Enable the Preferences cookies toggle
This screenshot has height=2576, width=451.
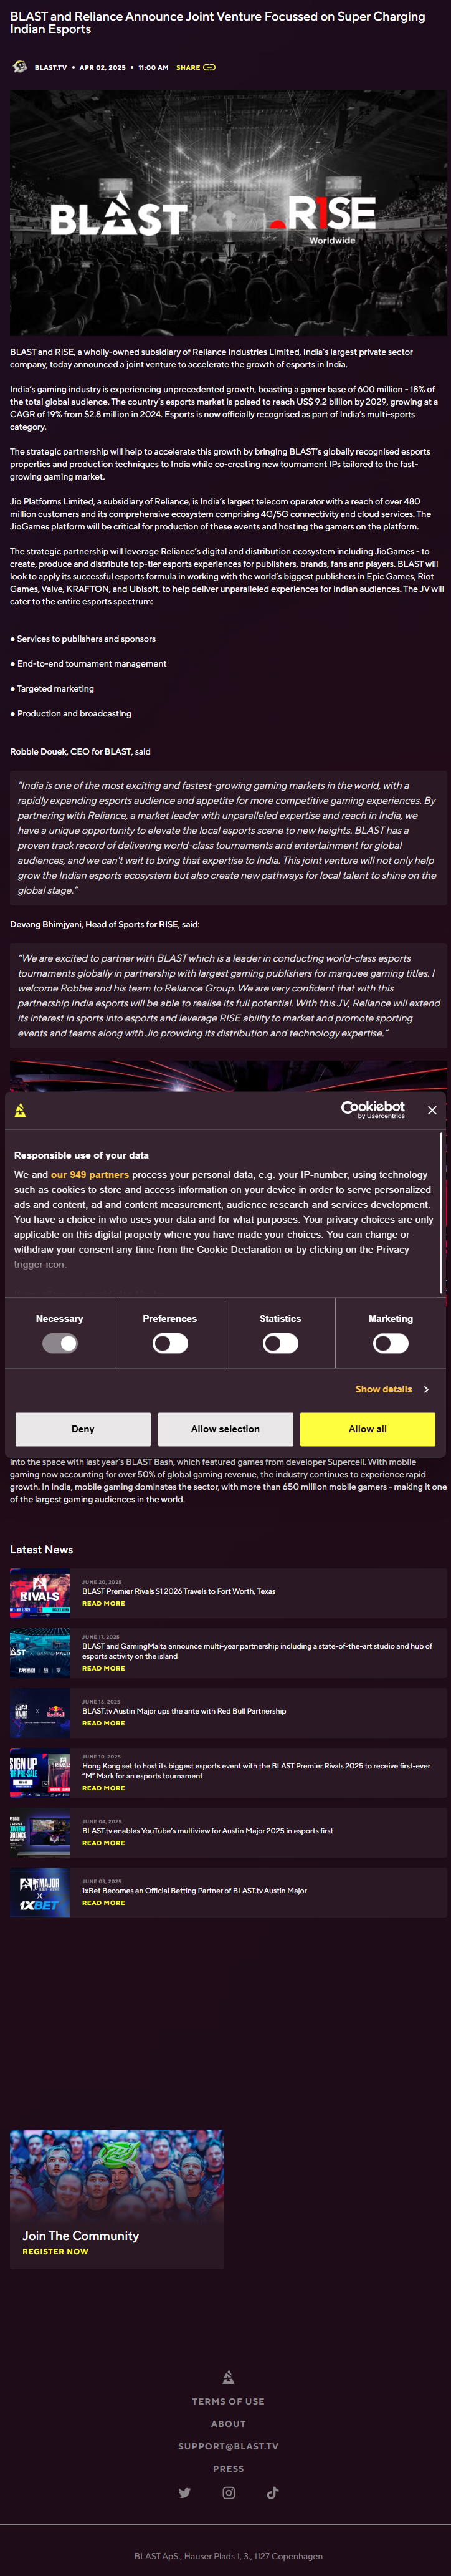tap(170, 1344)
